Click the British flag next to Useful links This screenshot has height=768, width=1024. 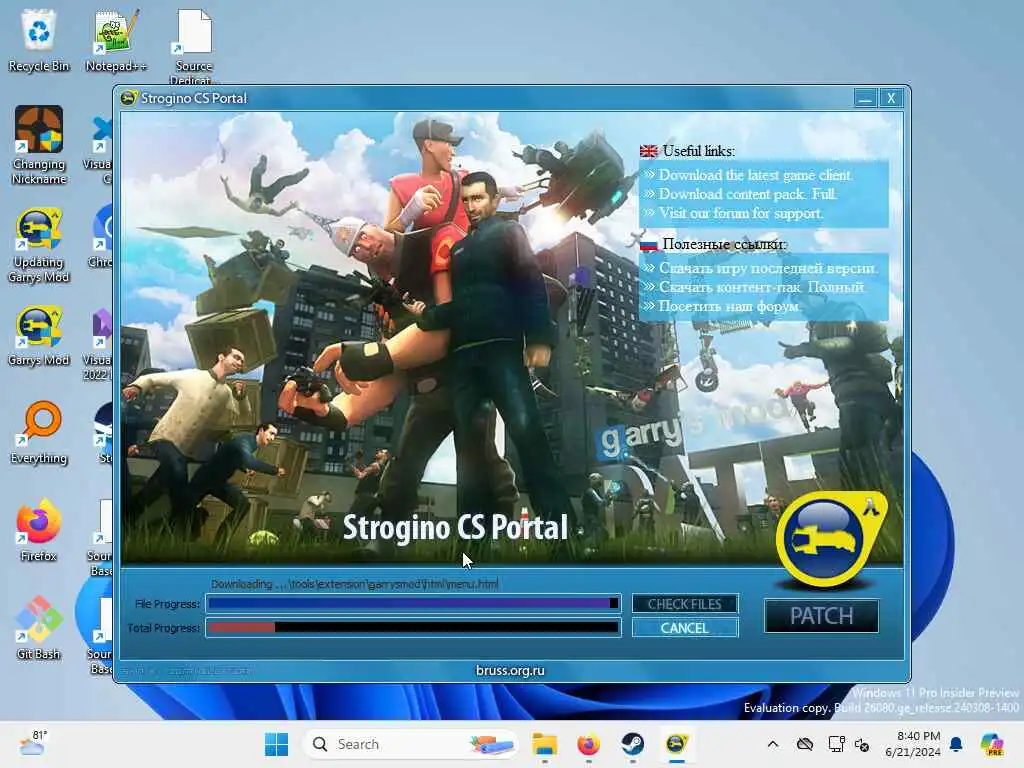[x=648, y=152]
